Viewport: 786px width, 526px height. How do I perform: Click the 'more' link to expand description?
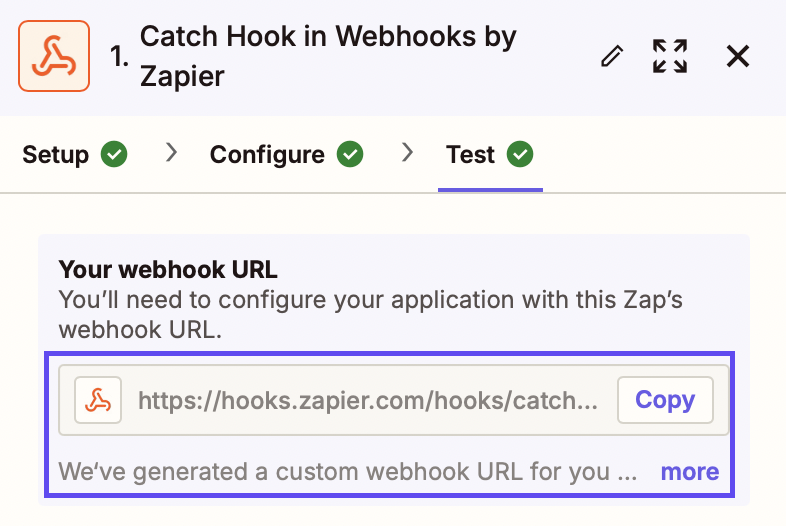coord(690,472)
